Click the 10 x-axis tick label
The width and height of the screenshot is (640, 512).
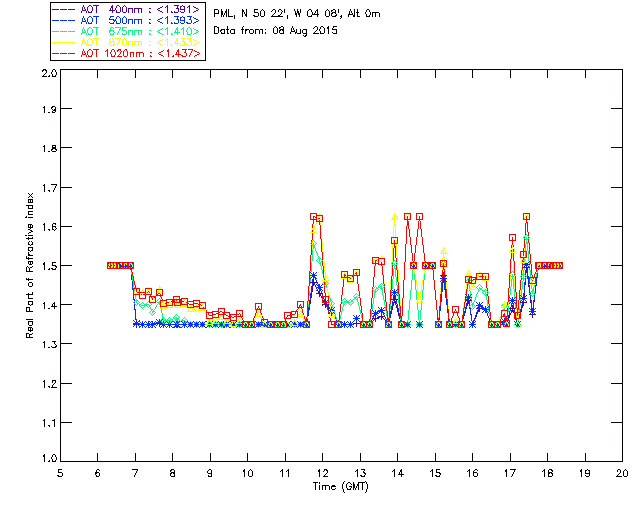point(247,473)
